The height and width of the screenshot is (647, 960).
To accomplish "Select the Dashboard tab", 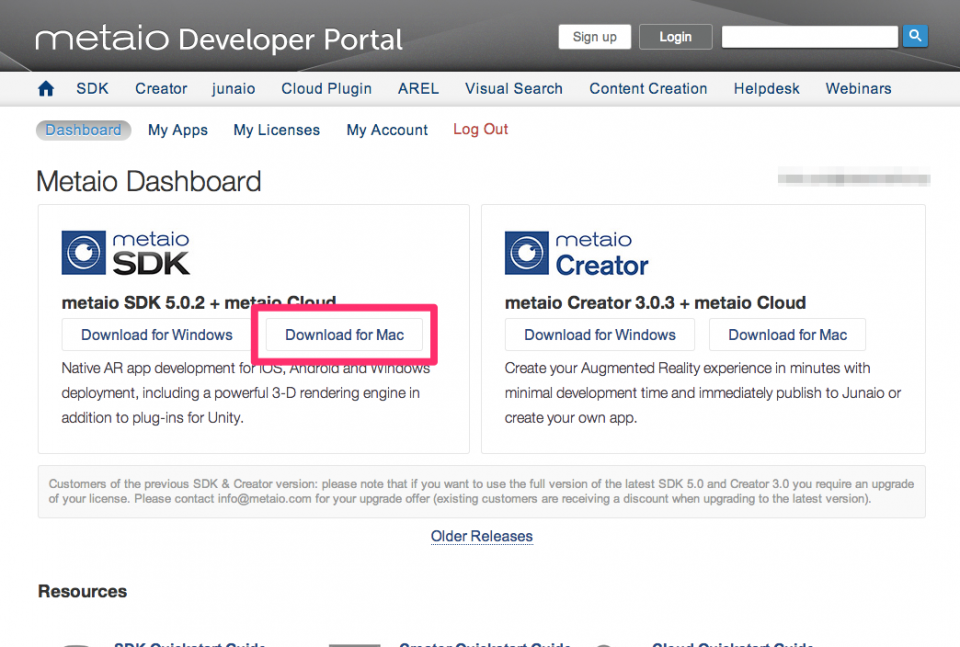I will (83, 130).
